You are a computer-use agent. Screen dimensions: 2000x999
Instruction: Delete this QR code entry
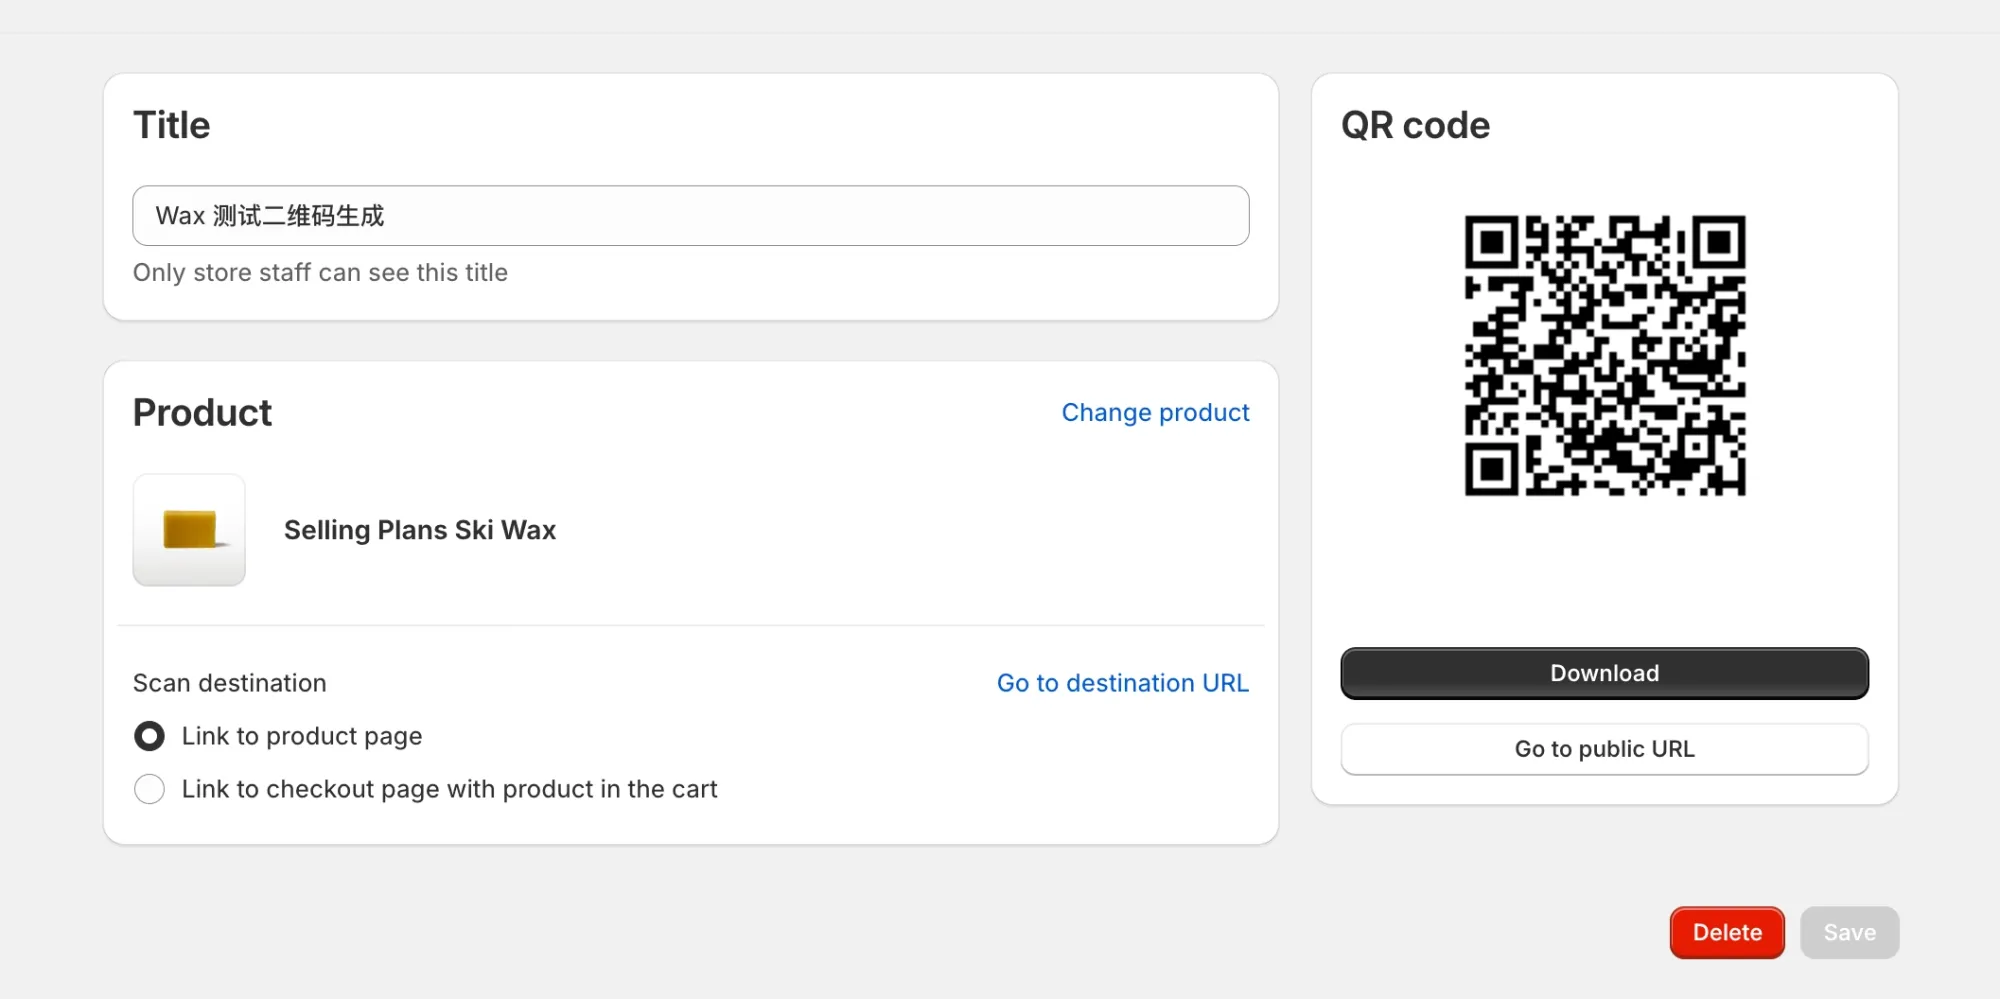tap(1726, 932)
